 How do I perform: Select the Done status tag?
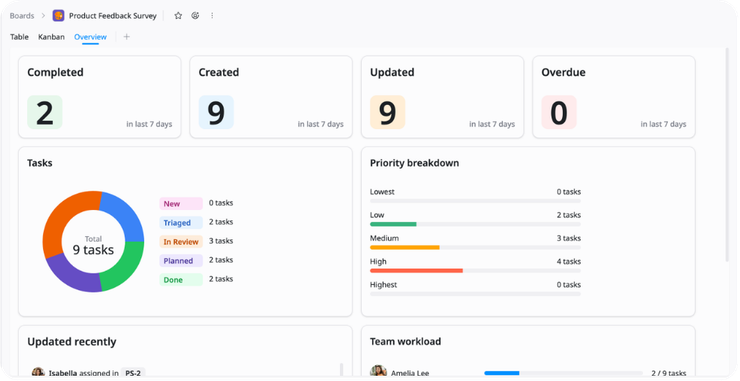pyautogui.click(x=181, y=279)
